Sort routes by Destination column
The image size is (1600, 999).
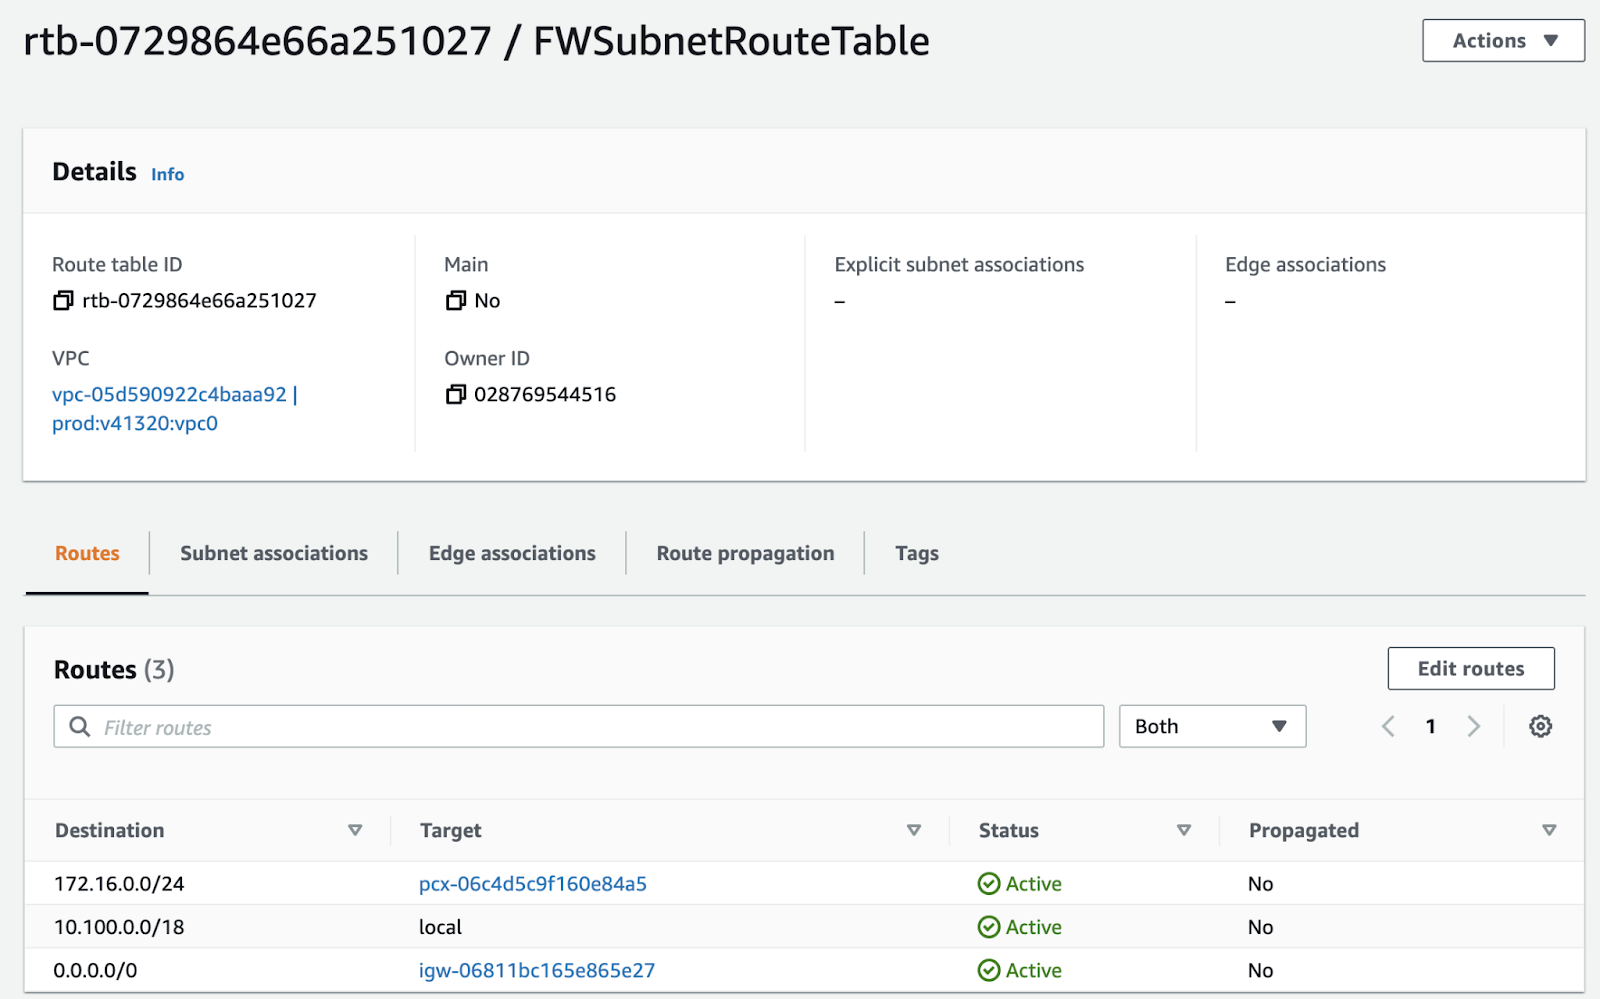pos(354,831)
